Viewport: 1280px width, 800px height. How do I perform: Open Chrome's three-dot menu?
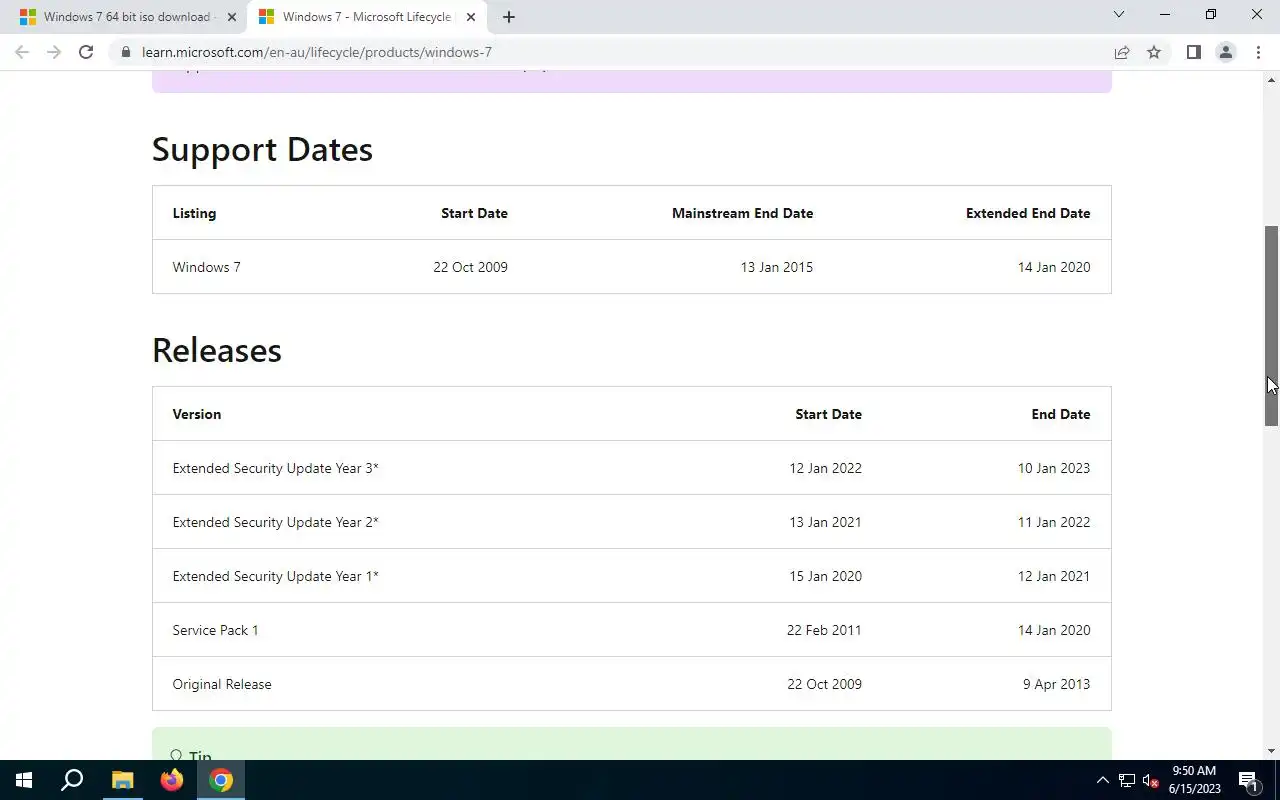click(1258, 52)
